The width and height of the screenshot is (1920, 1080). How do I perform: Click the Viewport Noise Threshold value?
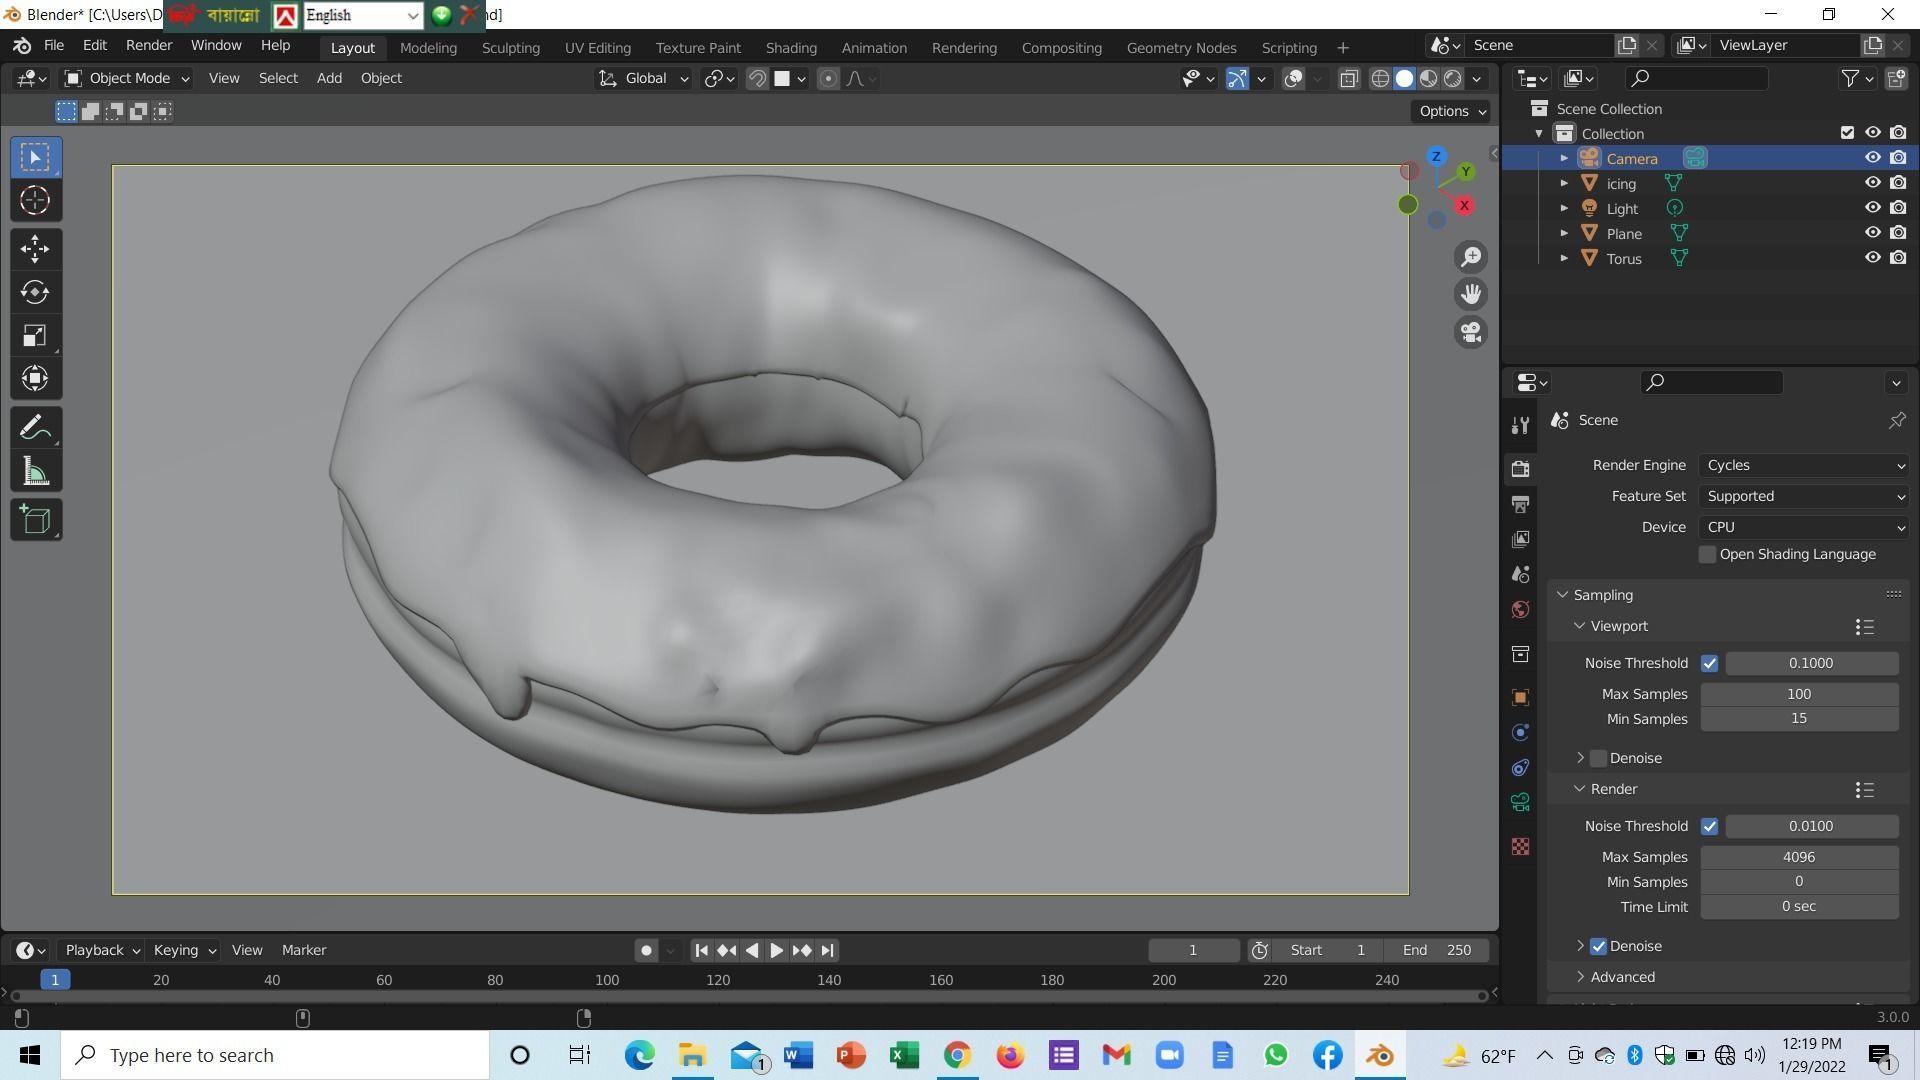1811,663
